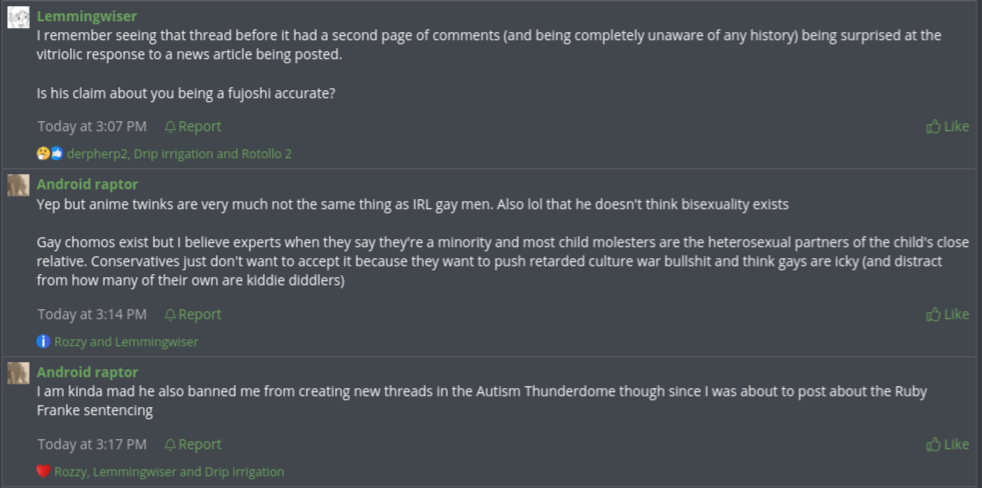Click Android raptor's avatar on 3:17 post
Screen dimensions: 982x488
pyautogui.click(x=18, y=373)
